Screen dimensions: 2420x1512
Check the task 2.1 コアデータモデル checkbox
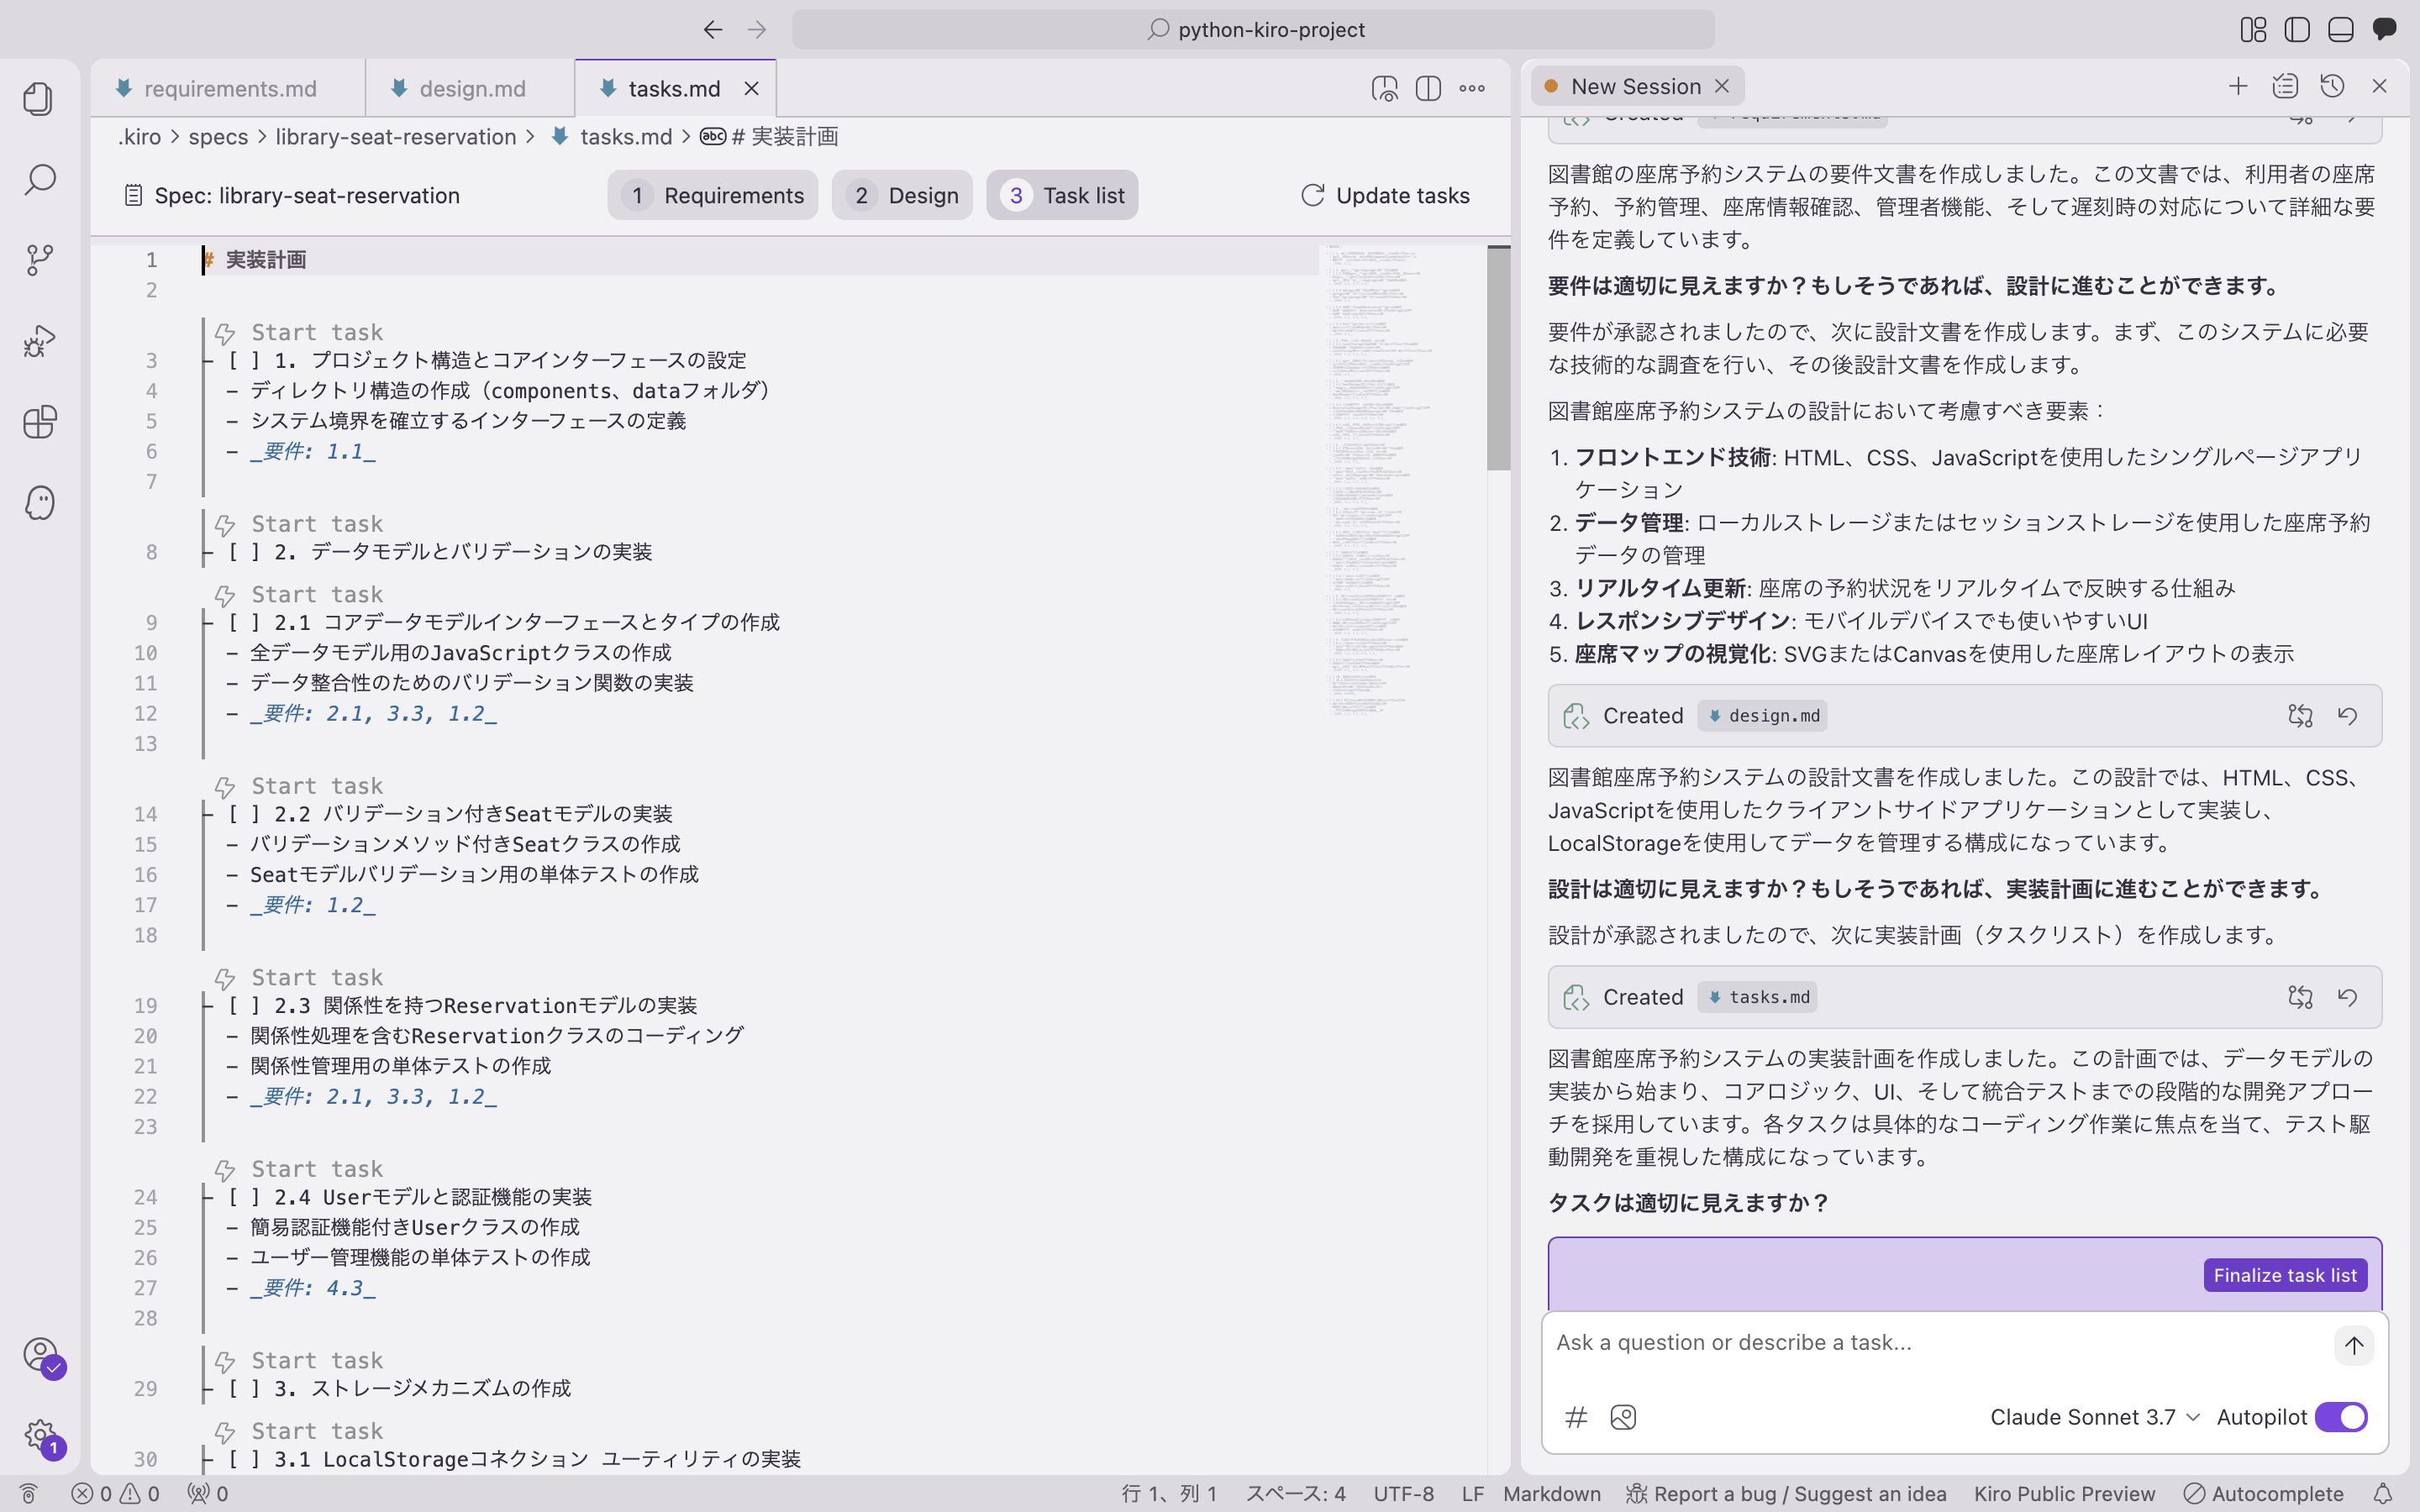click(243, 622)
